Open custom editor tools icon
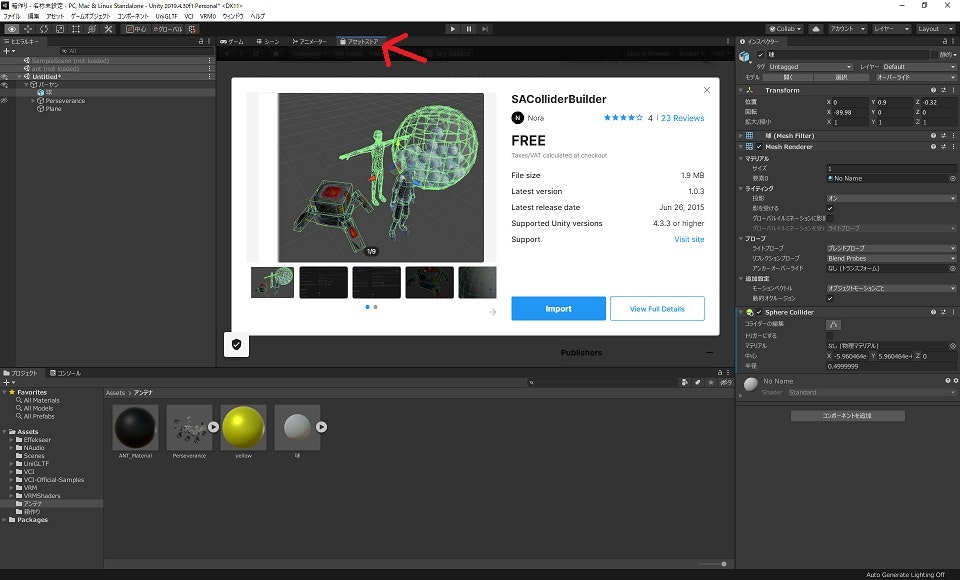 pyautogui.click(x=108, y=29)
